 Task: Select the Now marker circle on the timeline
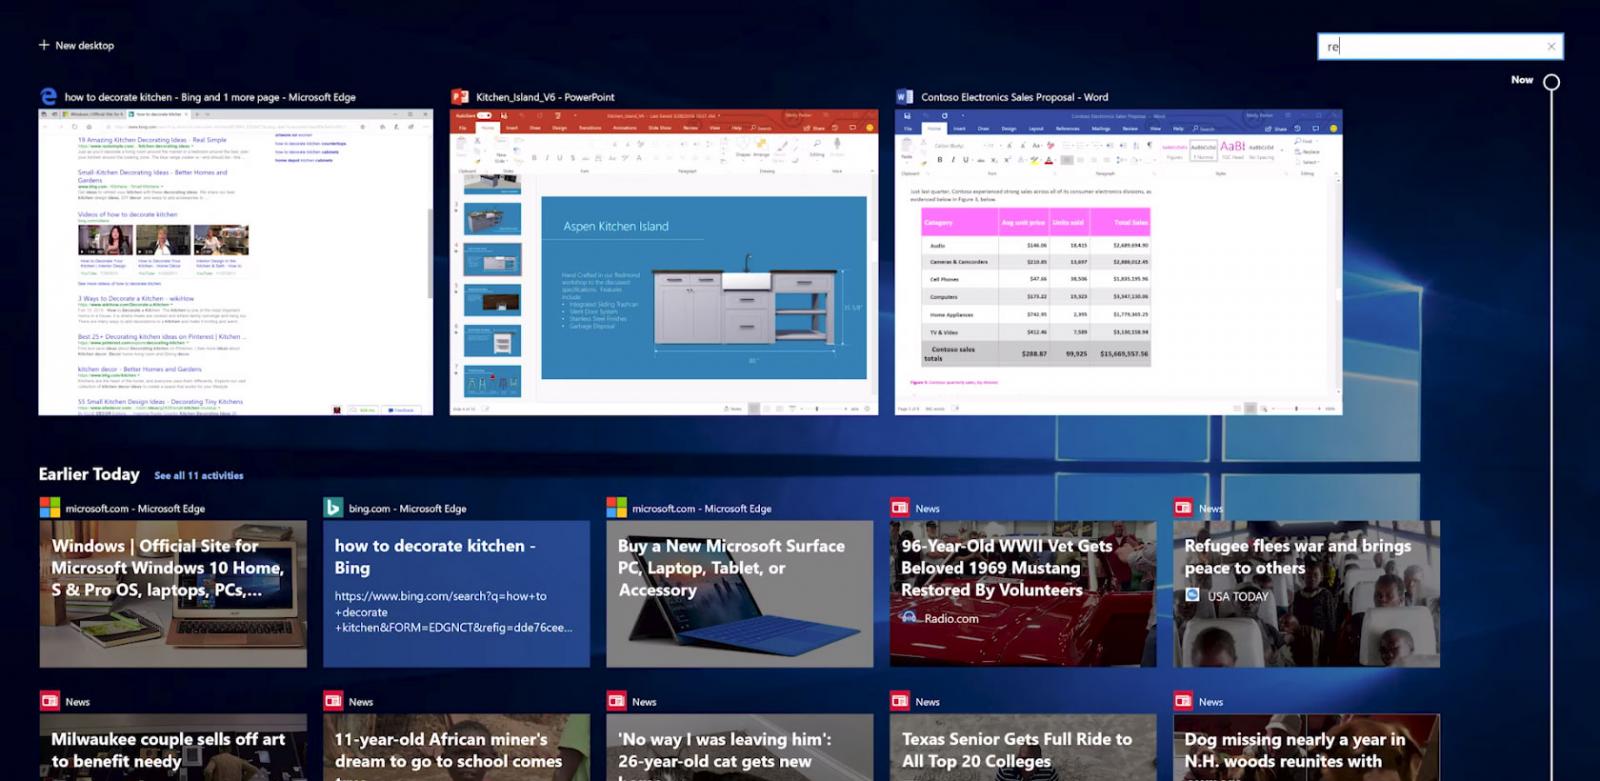(x=1551, y=82)
